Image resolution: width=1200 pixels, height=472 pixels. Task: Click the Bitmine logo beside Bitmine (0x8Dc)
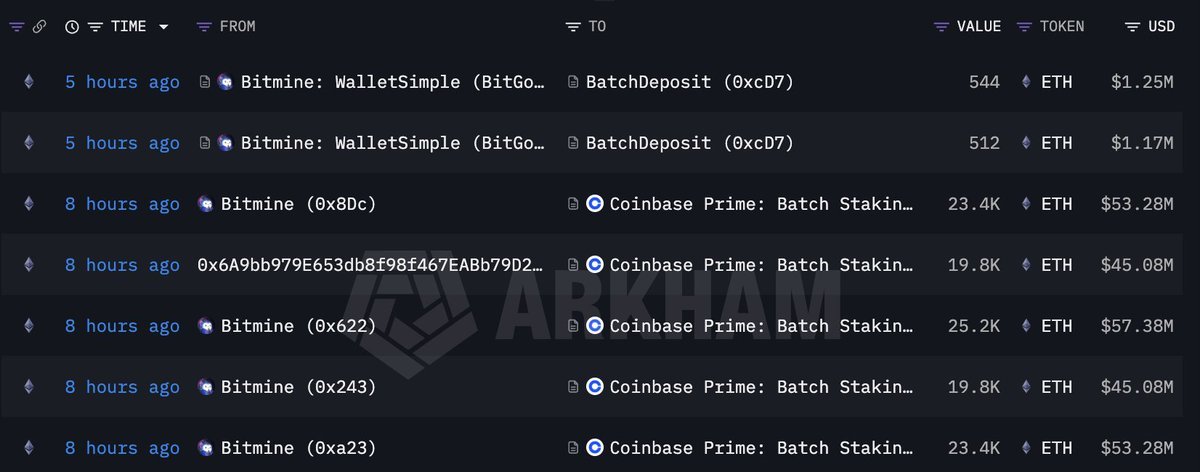point(205,204)
